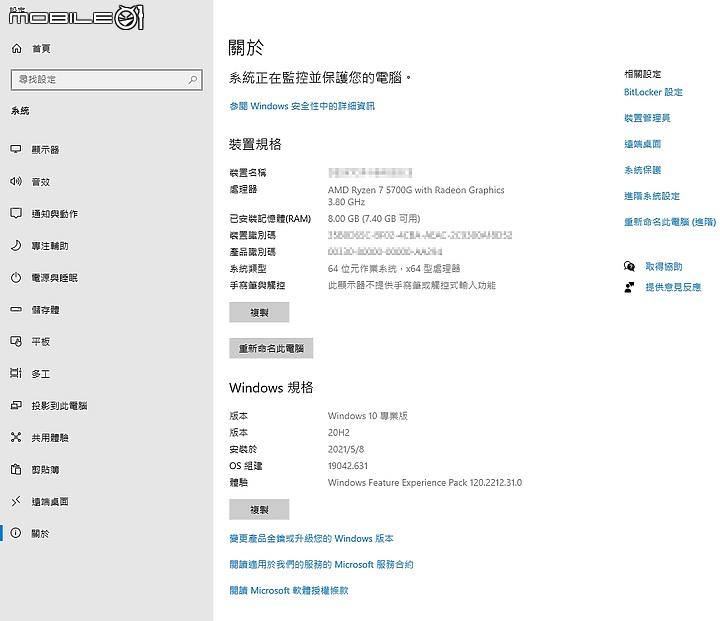Select 多工 text in the sidebar
This screenshot has height=621, width=720.
[x=40, y=374]
